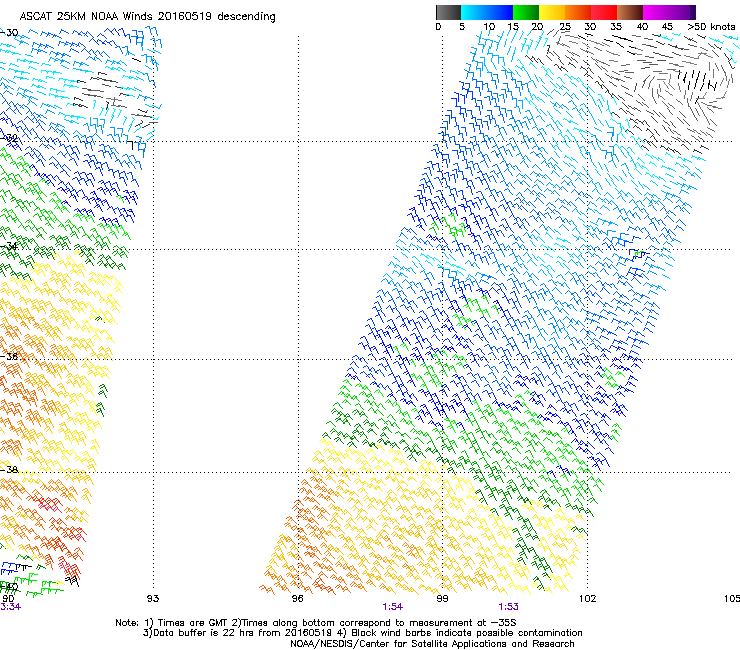Click the red 30-35 knots legend segment
This screenshot has height=650, width=740.
click(x=604, y=12)
